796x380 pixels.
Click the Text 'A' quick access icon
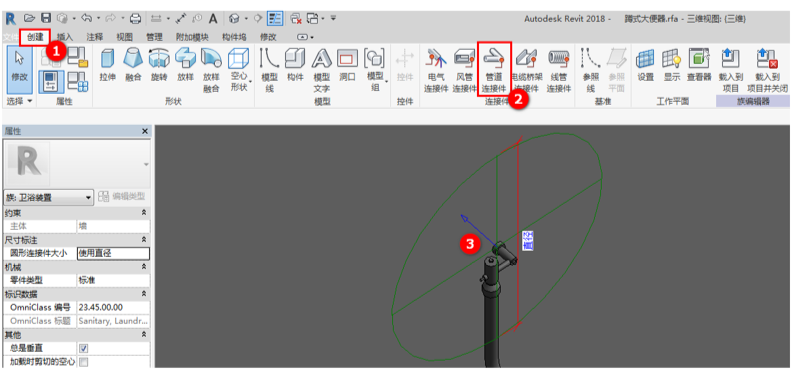point(213,19)
